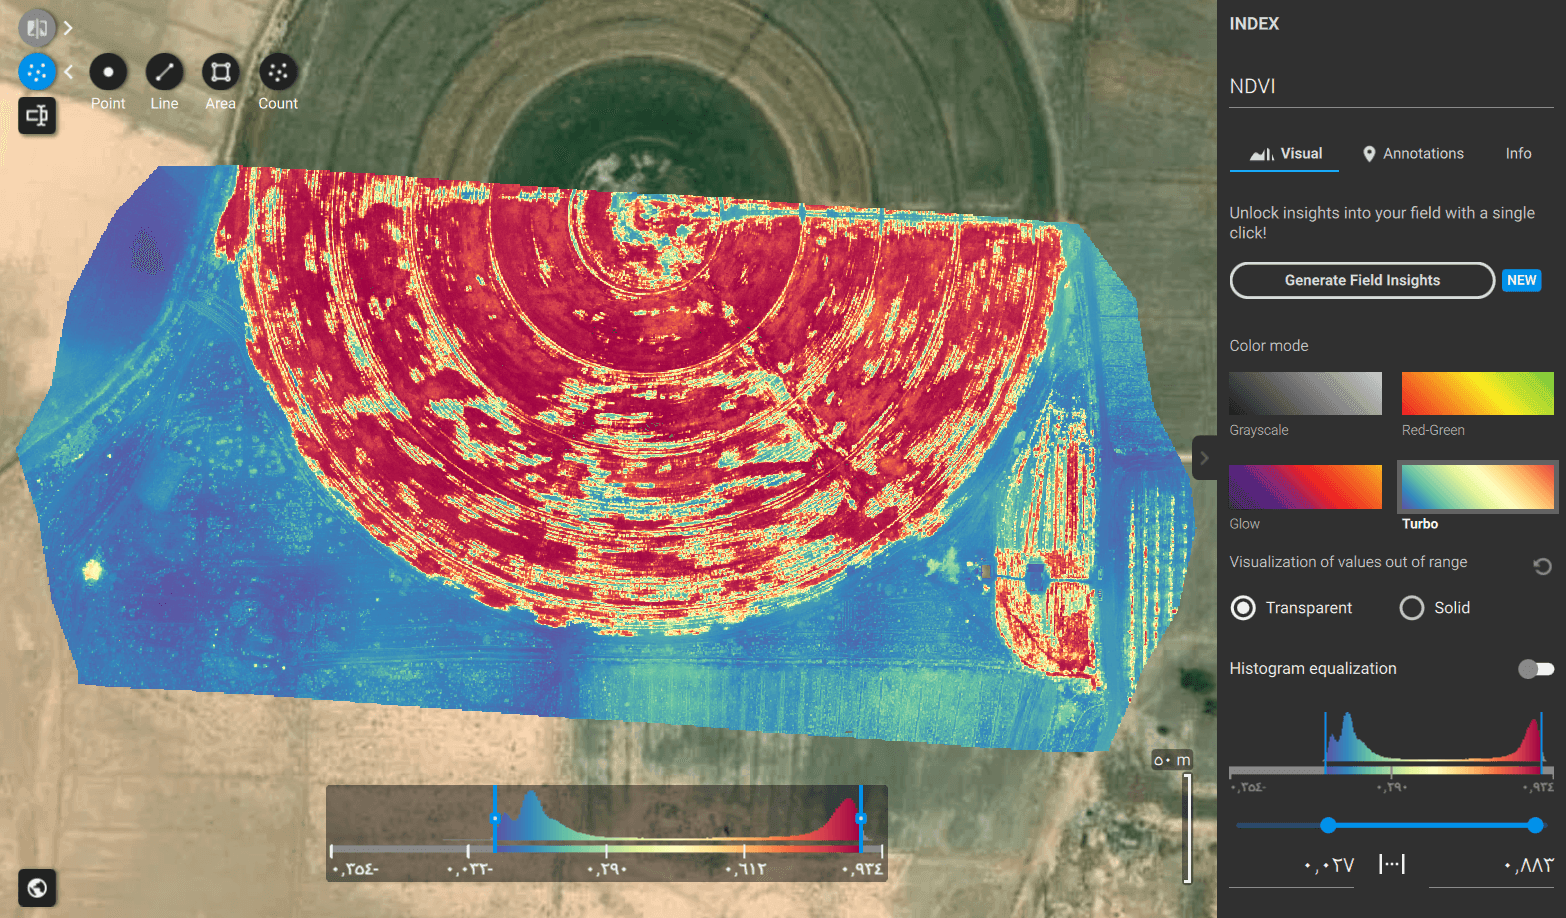Open the split view compare icon
This screenshot has width=1566, height=918.
pyautogui.click(x=37, y=27)
